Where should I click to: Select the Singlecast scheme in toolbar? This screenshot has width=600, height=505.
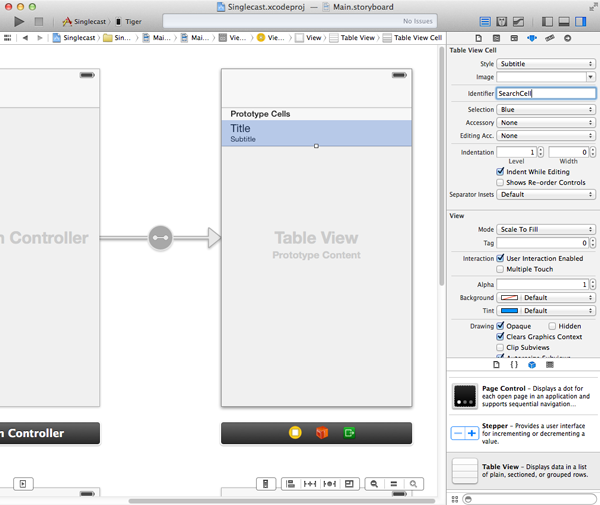coord(84,22)
